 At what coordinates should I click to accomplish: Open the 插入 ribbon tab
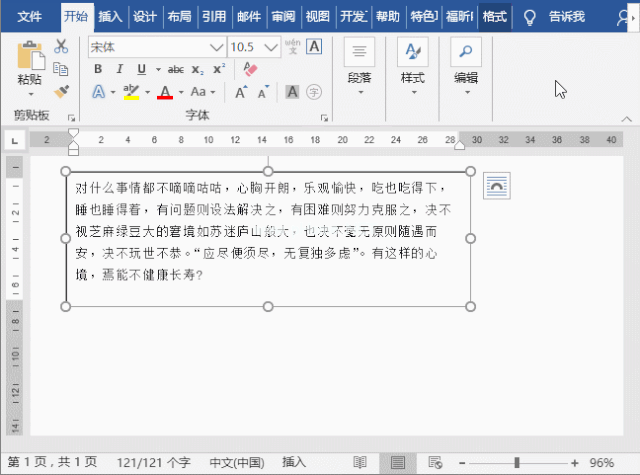(x=110, y=17)
